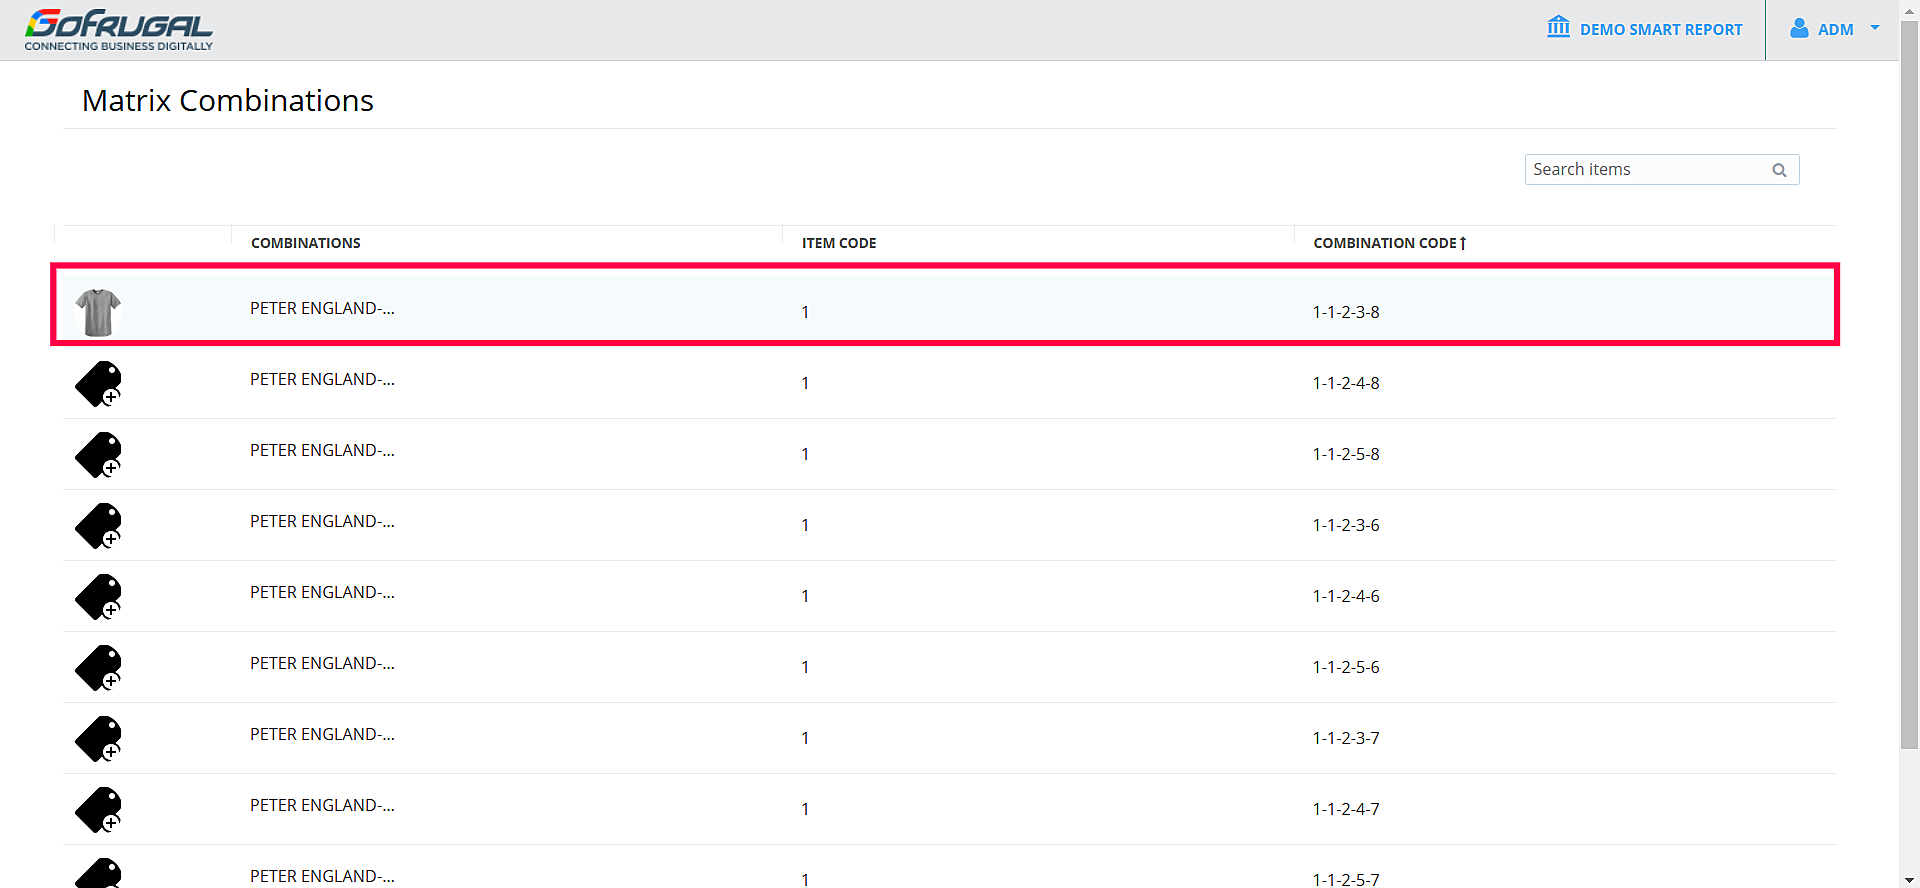Click combination code 1-1-2-4-7
Image resolution: width=1920 pixels, height=888 pixels.
1346,809
